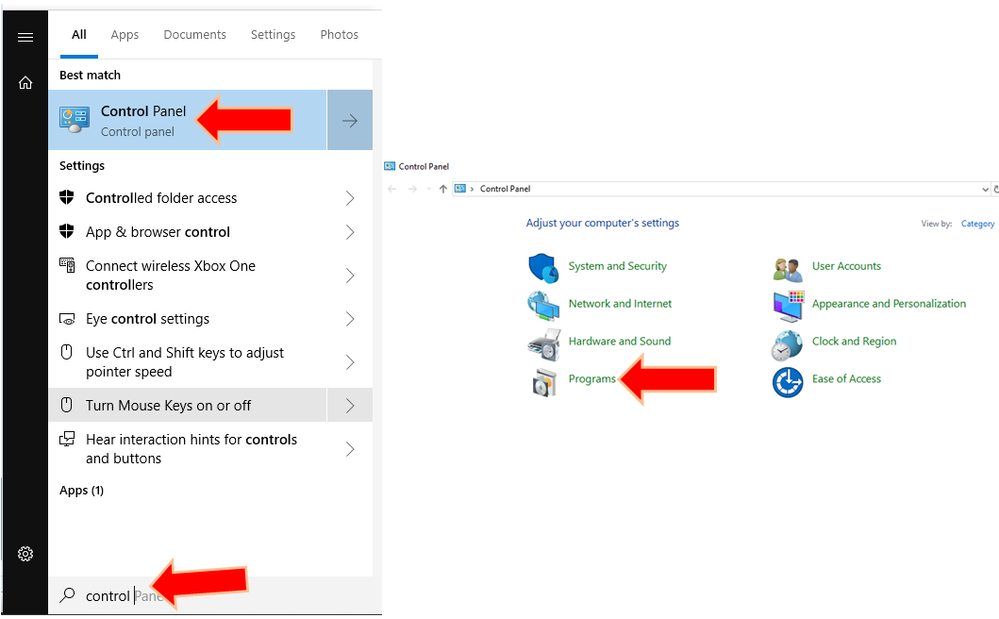Switch to the Apps search tab
This screenshot has height=619, width=999.
click(124, 35)
